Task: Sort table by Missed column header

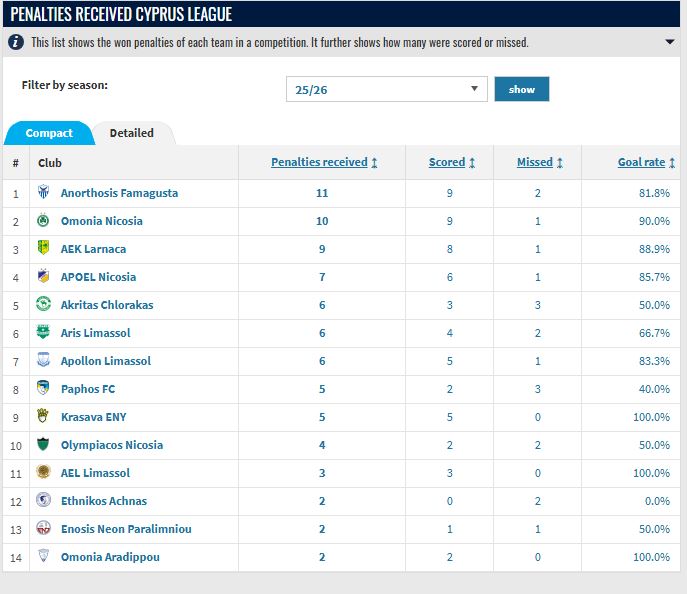Action: [540, 162]
